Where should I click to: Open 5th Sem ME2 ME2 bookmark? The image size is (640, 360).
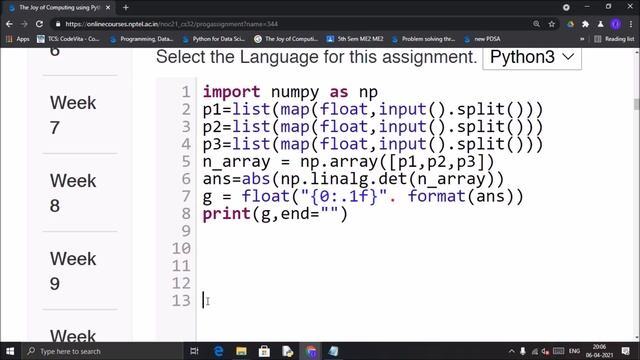click(x=355, y=39)
